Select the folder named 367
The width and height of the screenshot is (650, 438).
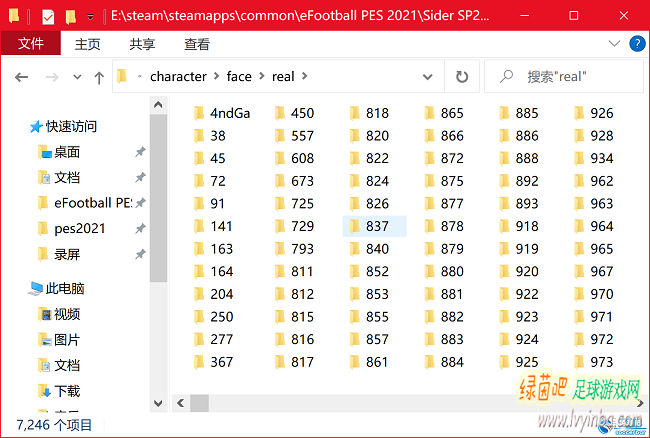(x=213, y=362)
